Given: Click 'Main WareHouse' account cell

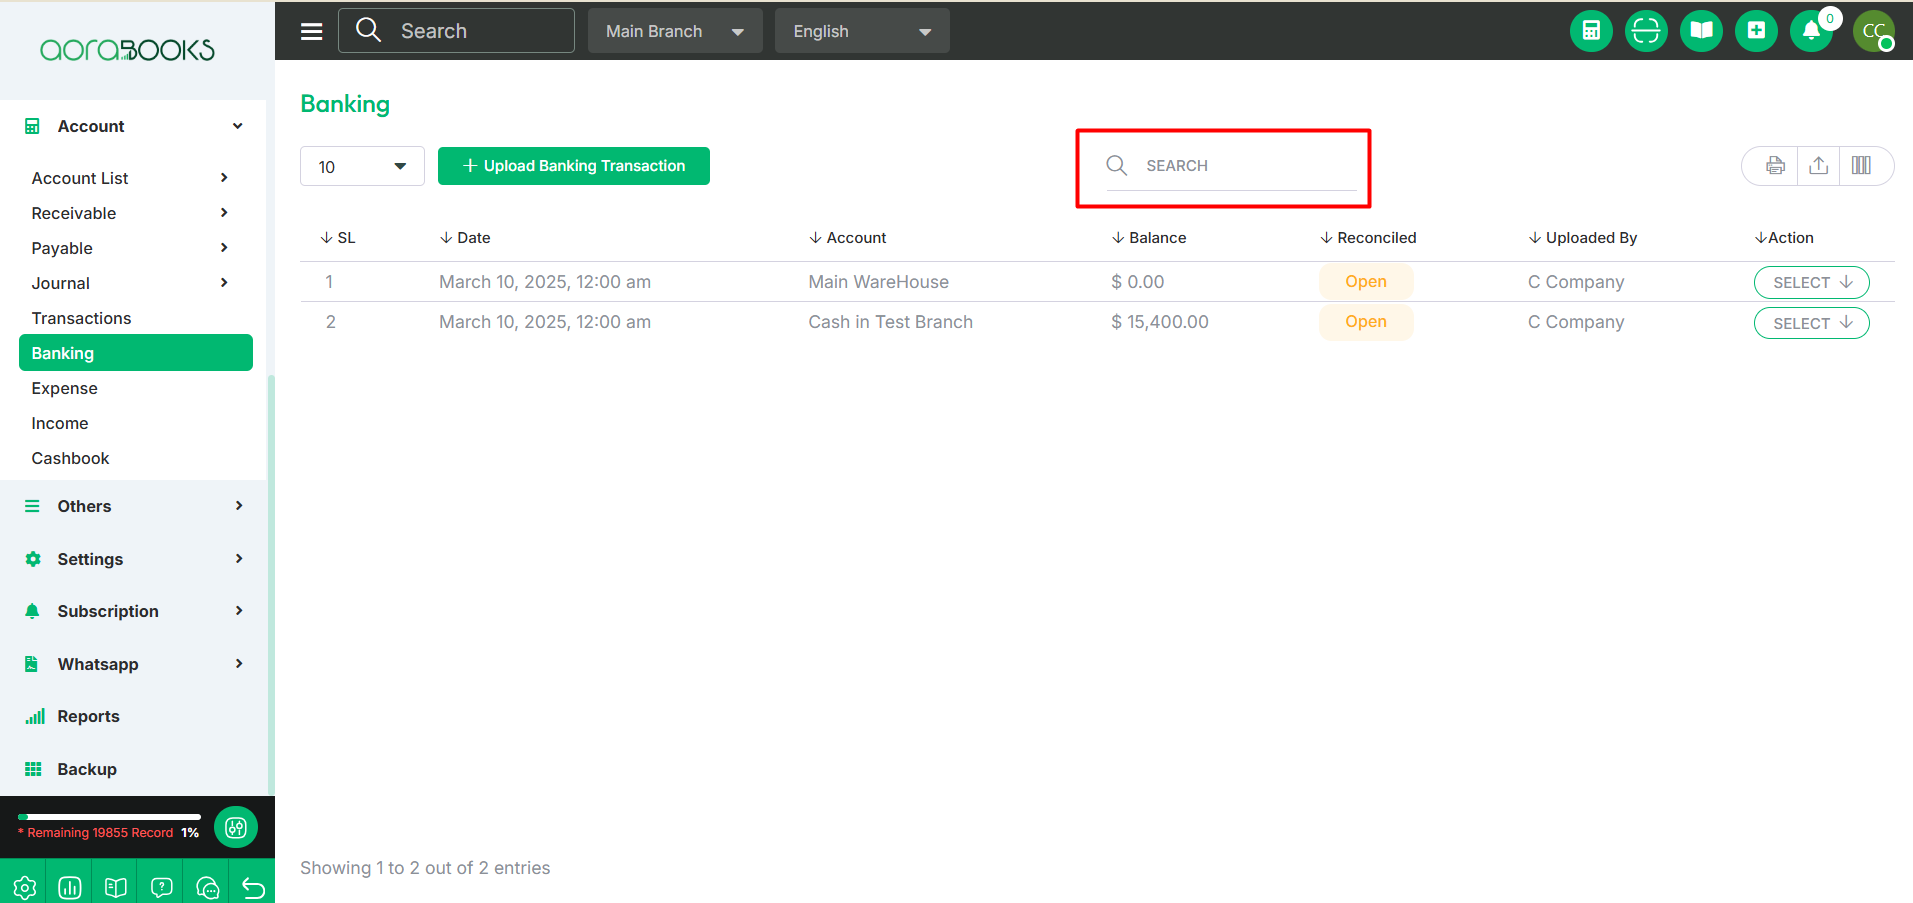Looking at the screenshot, I should pos(879,282).
